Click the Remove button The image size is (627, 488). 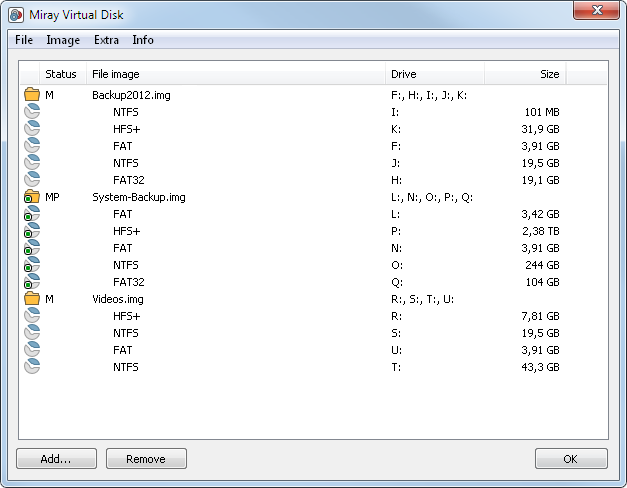tap(146, 458)
